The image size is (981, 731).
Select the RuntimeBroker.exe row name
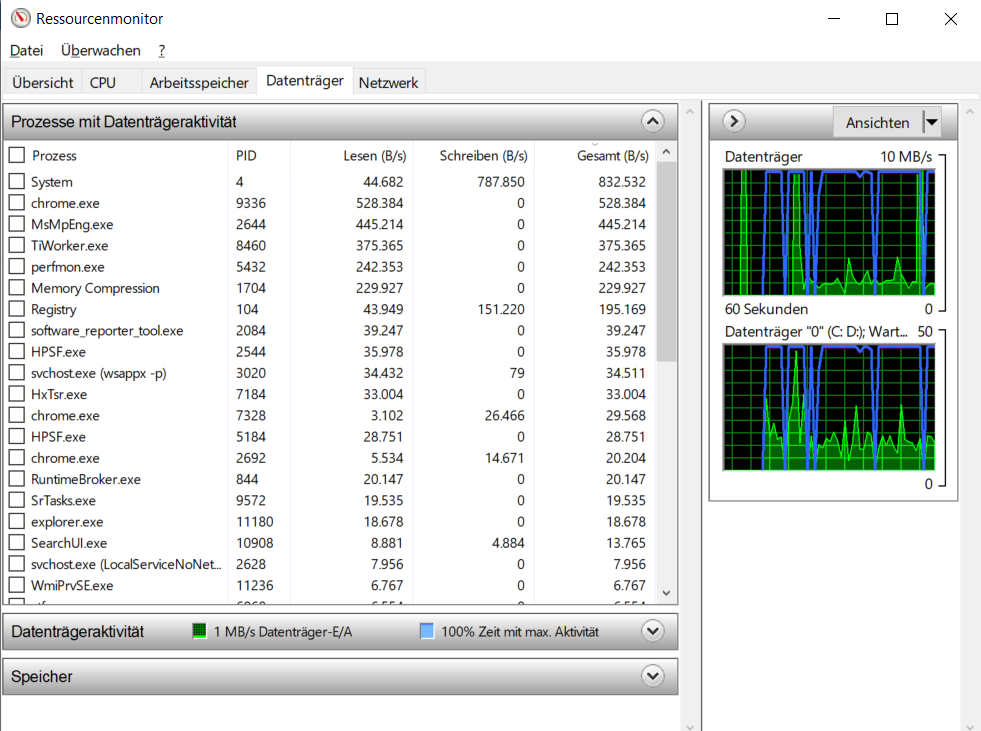pyautogui.click(x=86, y=479)
